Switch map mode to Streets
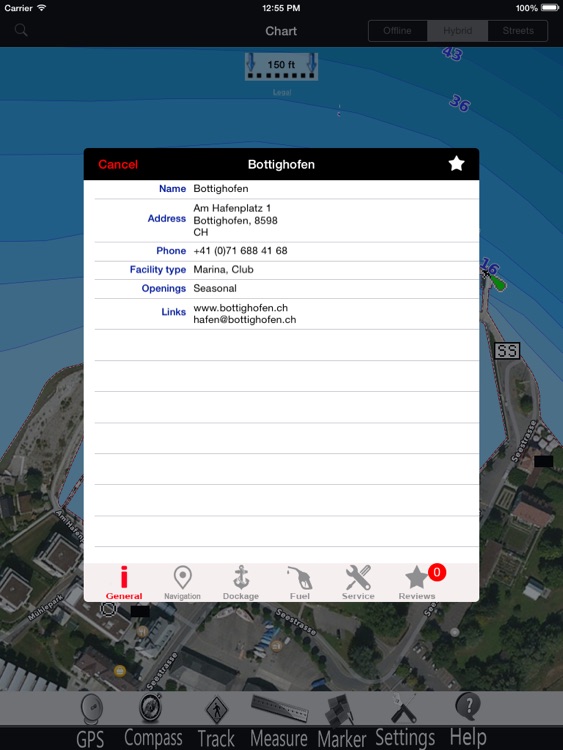This screenshot has height=750, width=563. (x=518, y=31)
